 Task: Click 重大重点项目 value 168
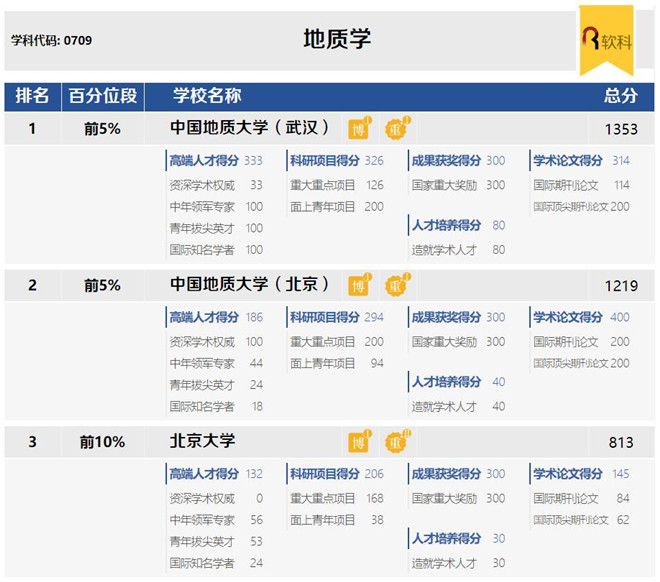tap(375, 498)
